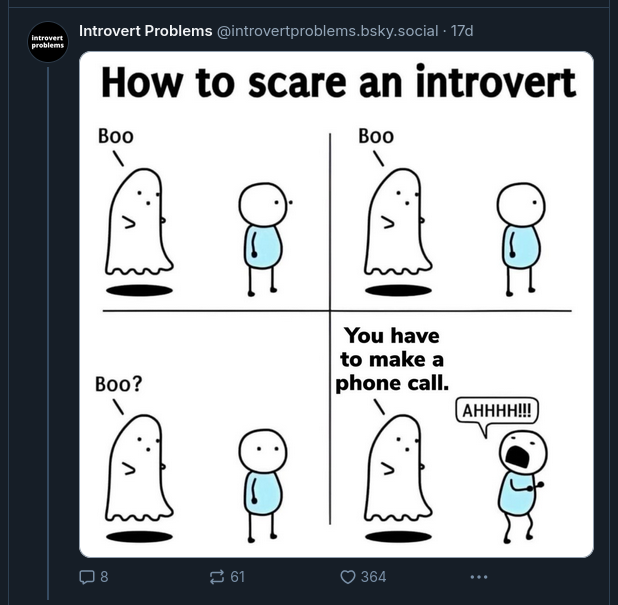Open the Introvert Problems round avatar

(48, 42)
